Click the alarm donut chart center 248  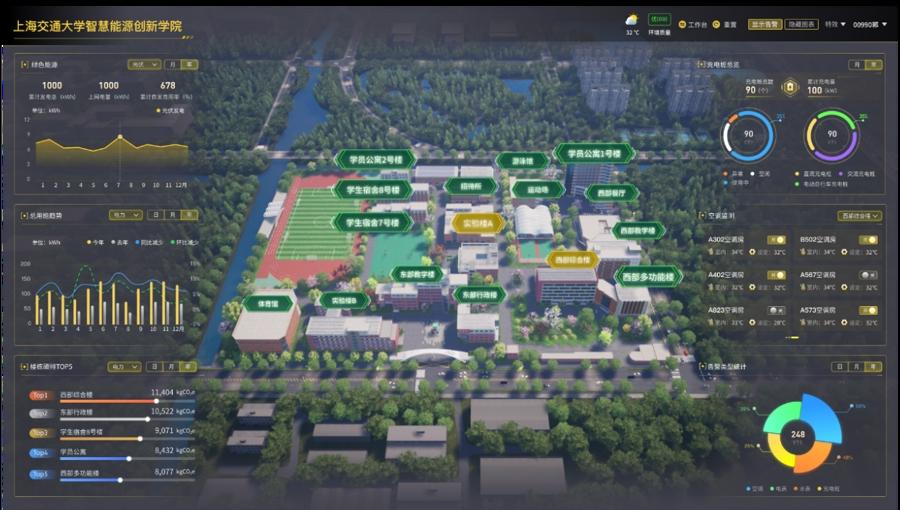tap(798, 434)
